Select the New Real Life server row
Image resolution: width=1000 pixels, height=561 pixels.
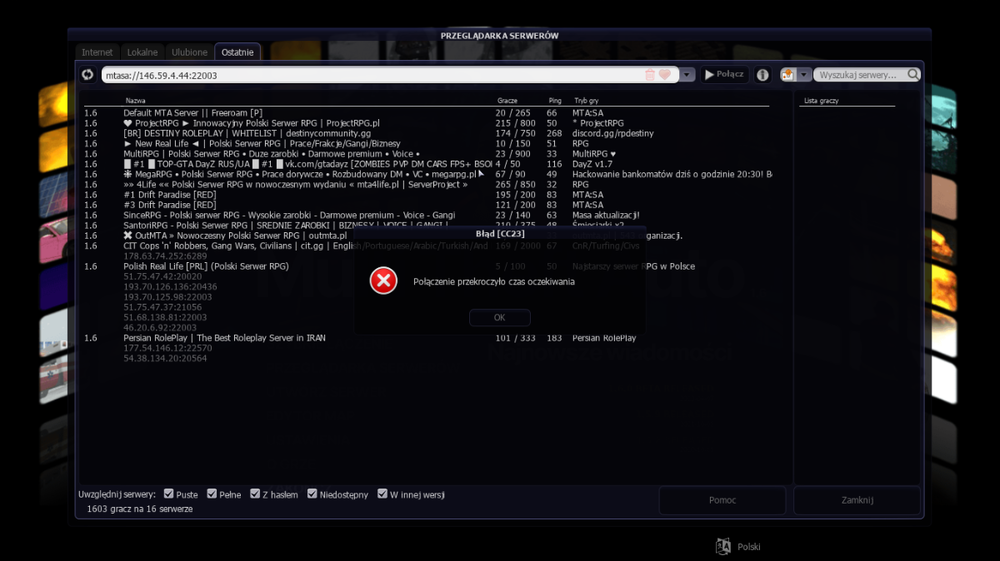[x=426, y=143]
